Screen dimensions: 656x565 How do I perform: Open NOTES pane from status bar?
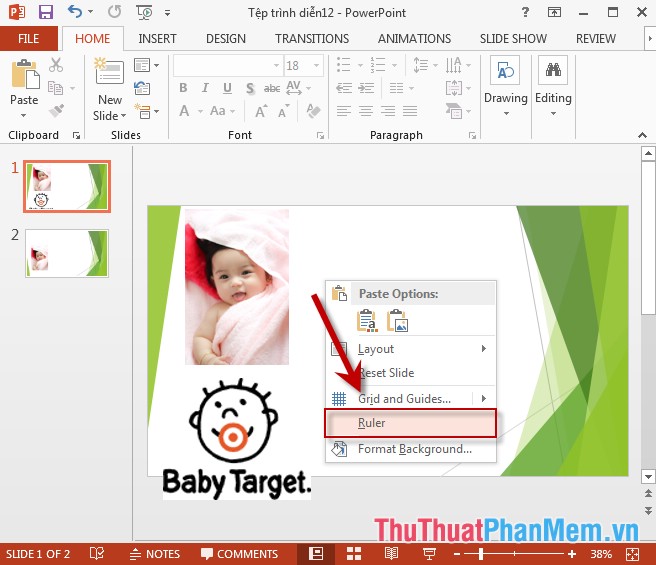point(154,554)
